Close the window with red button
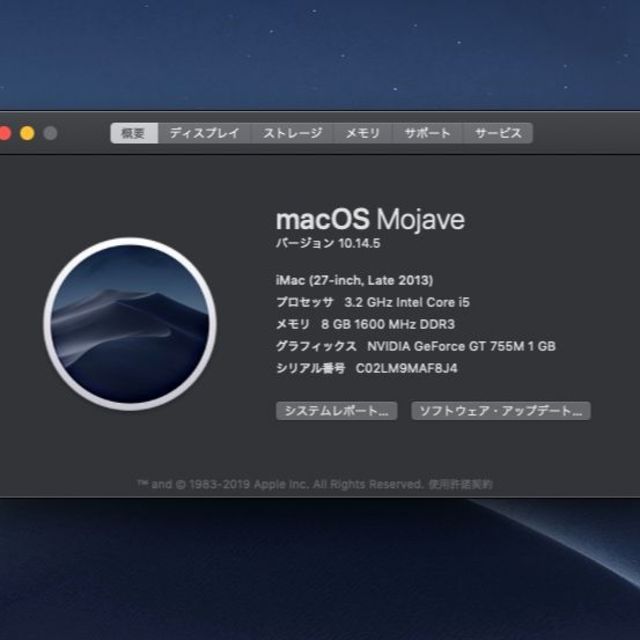 point(4,133)
